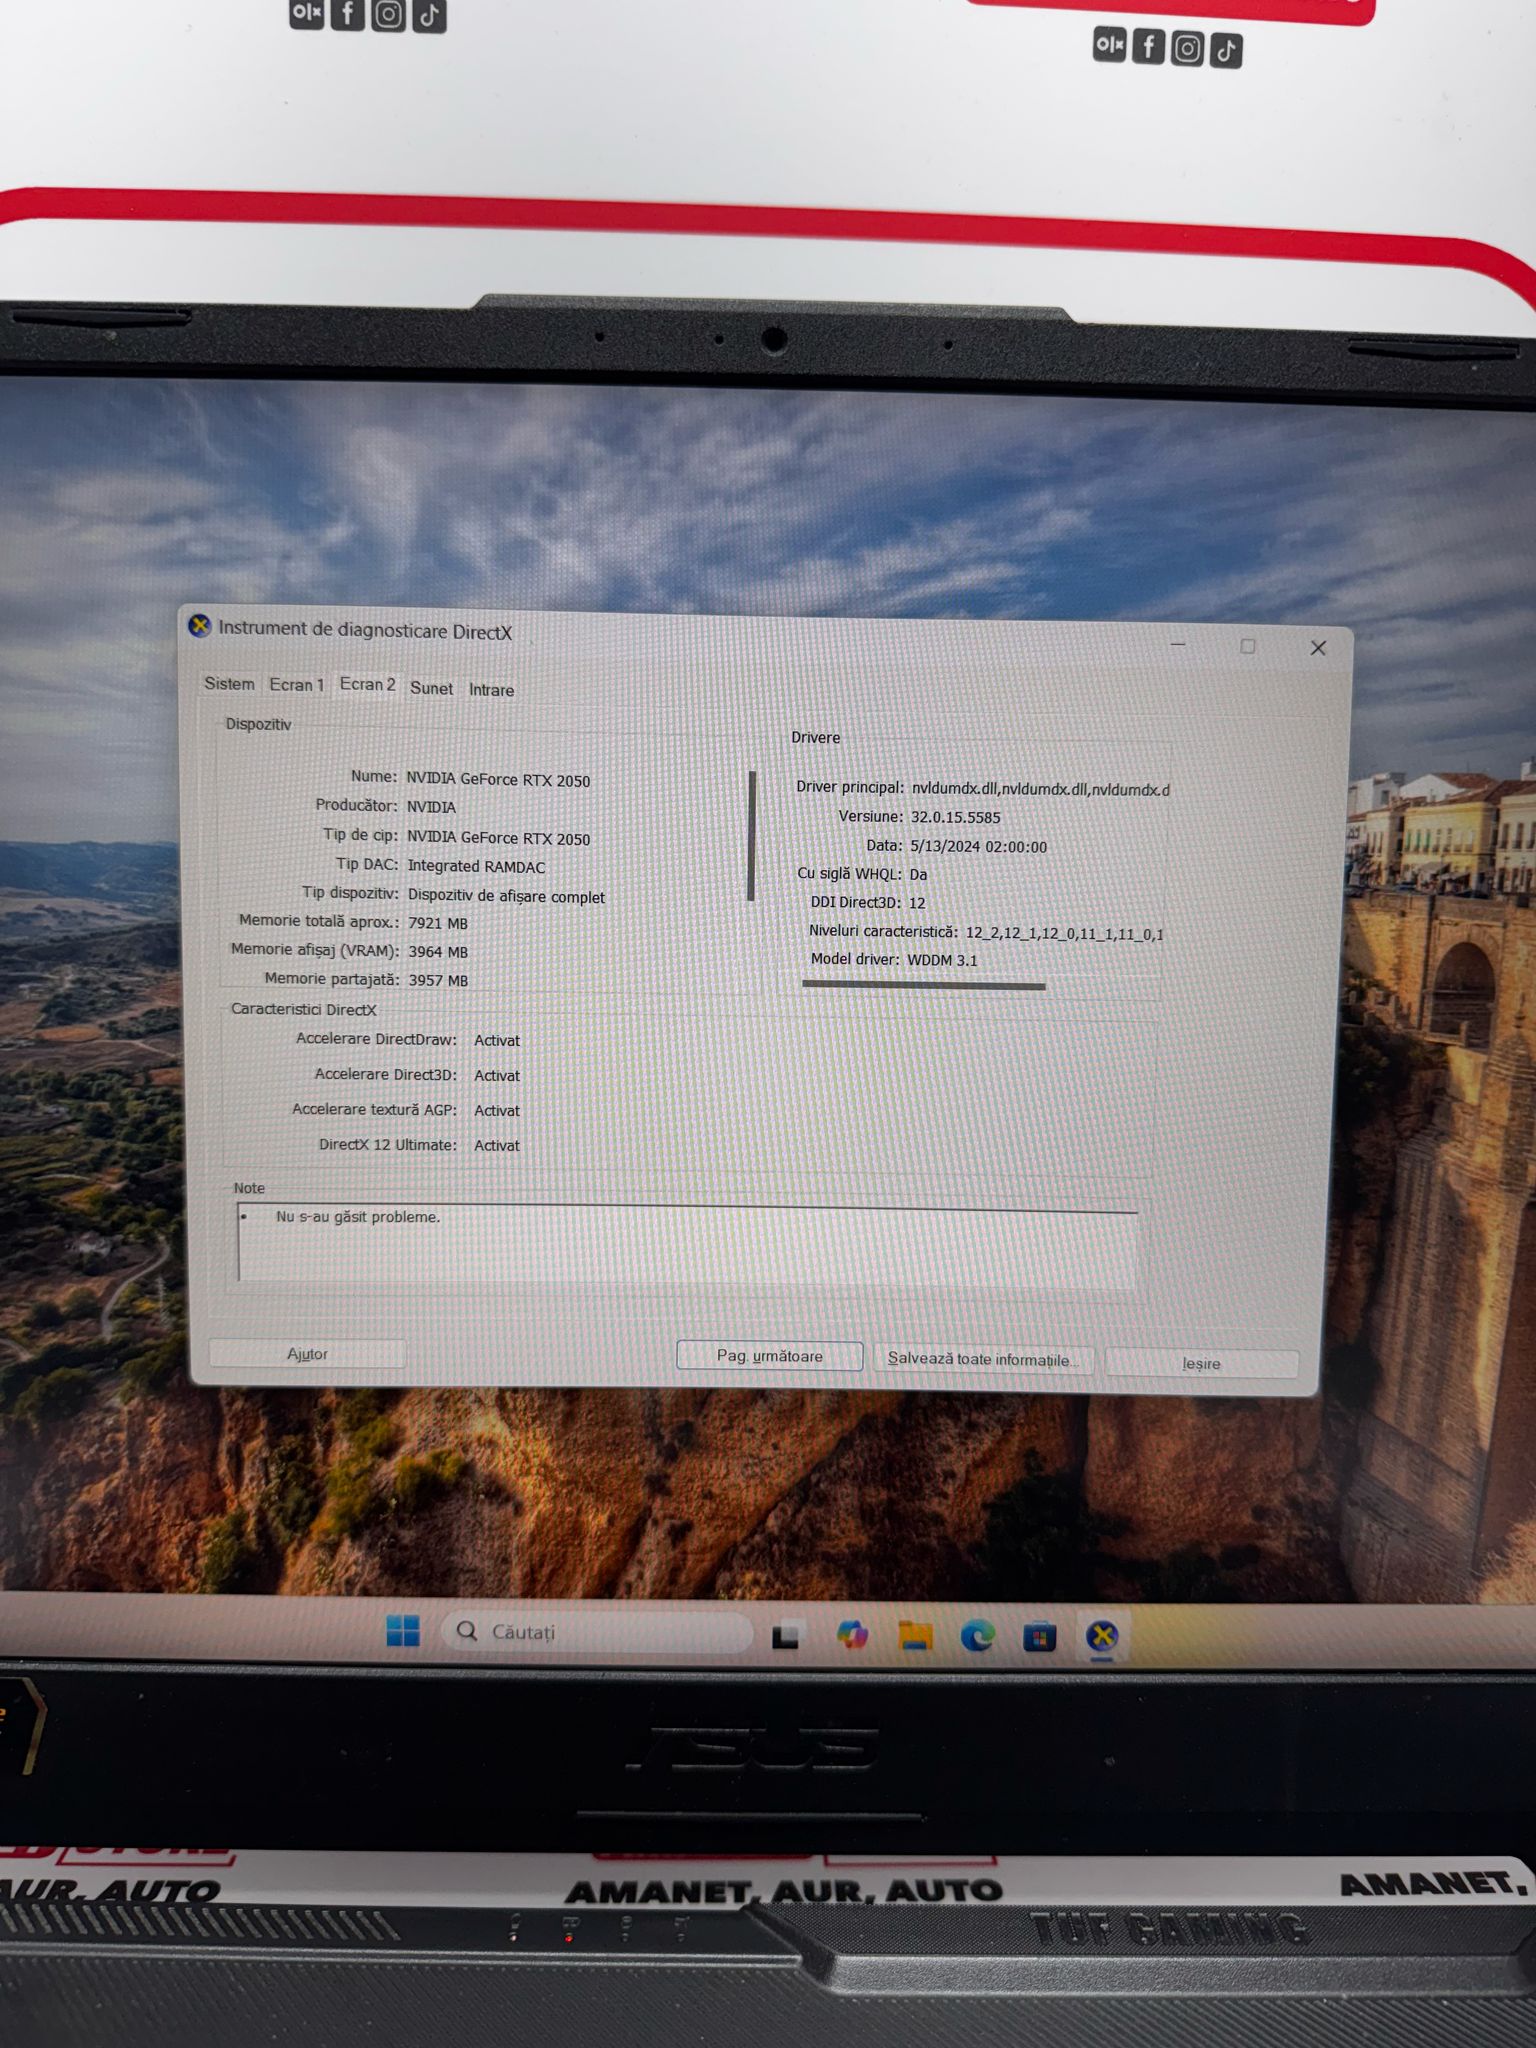
Task: Click Integrated RAMDAC value
Action: [x=476, y=867]
